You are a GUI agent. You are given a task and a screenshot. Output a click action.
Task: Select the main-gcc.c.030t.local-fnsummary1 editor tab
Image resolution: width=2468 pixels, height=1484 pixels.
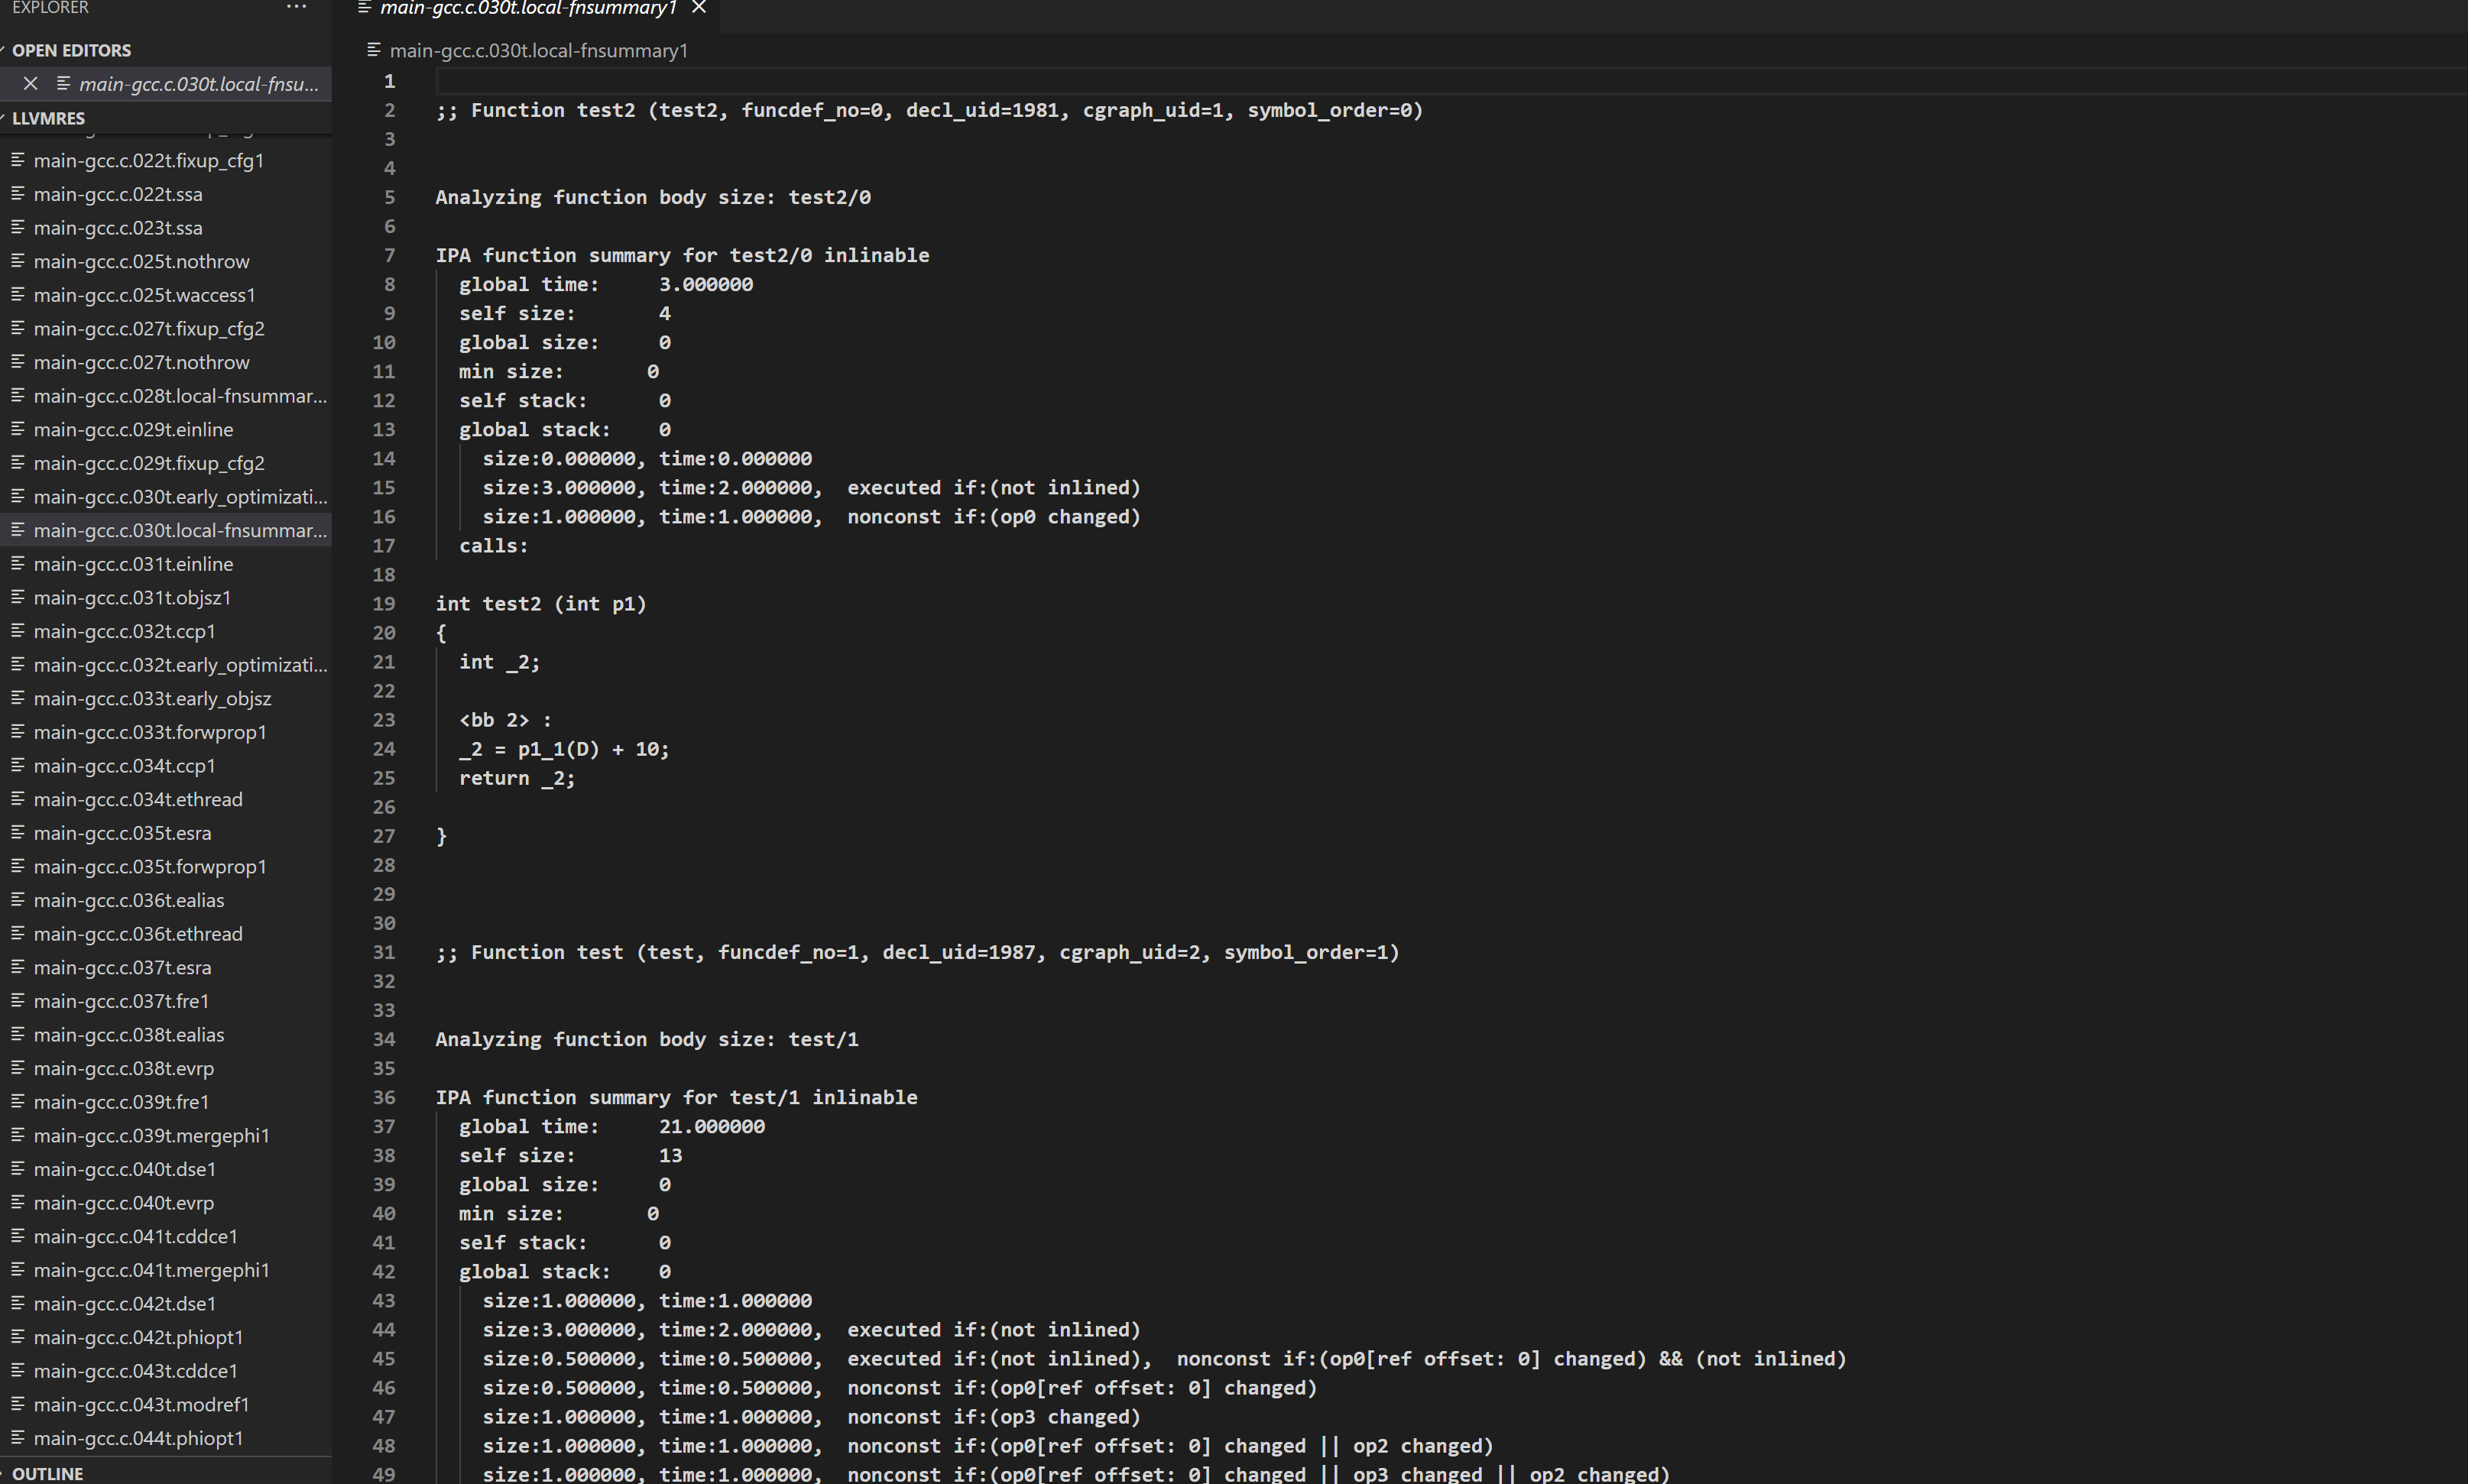coord(528,9)
